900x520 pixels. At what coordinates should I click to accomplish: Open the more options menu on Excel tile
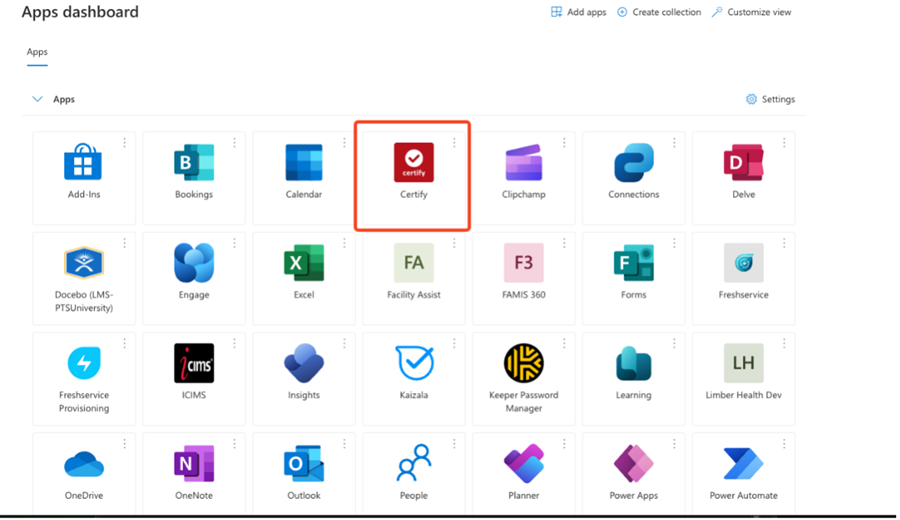tap(344, 243)
